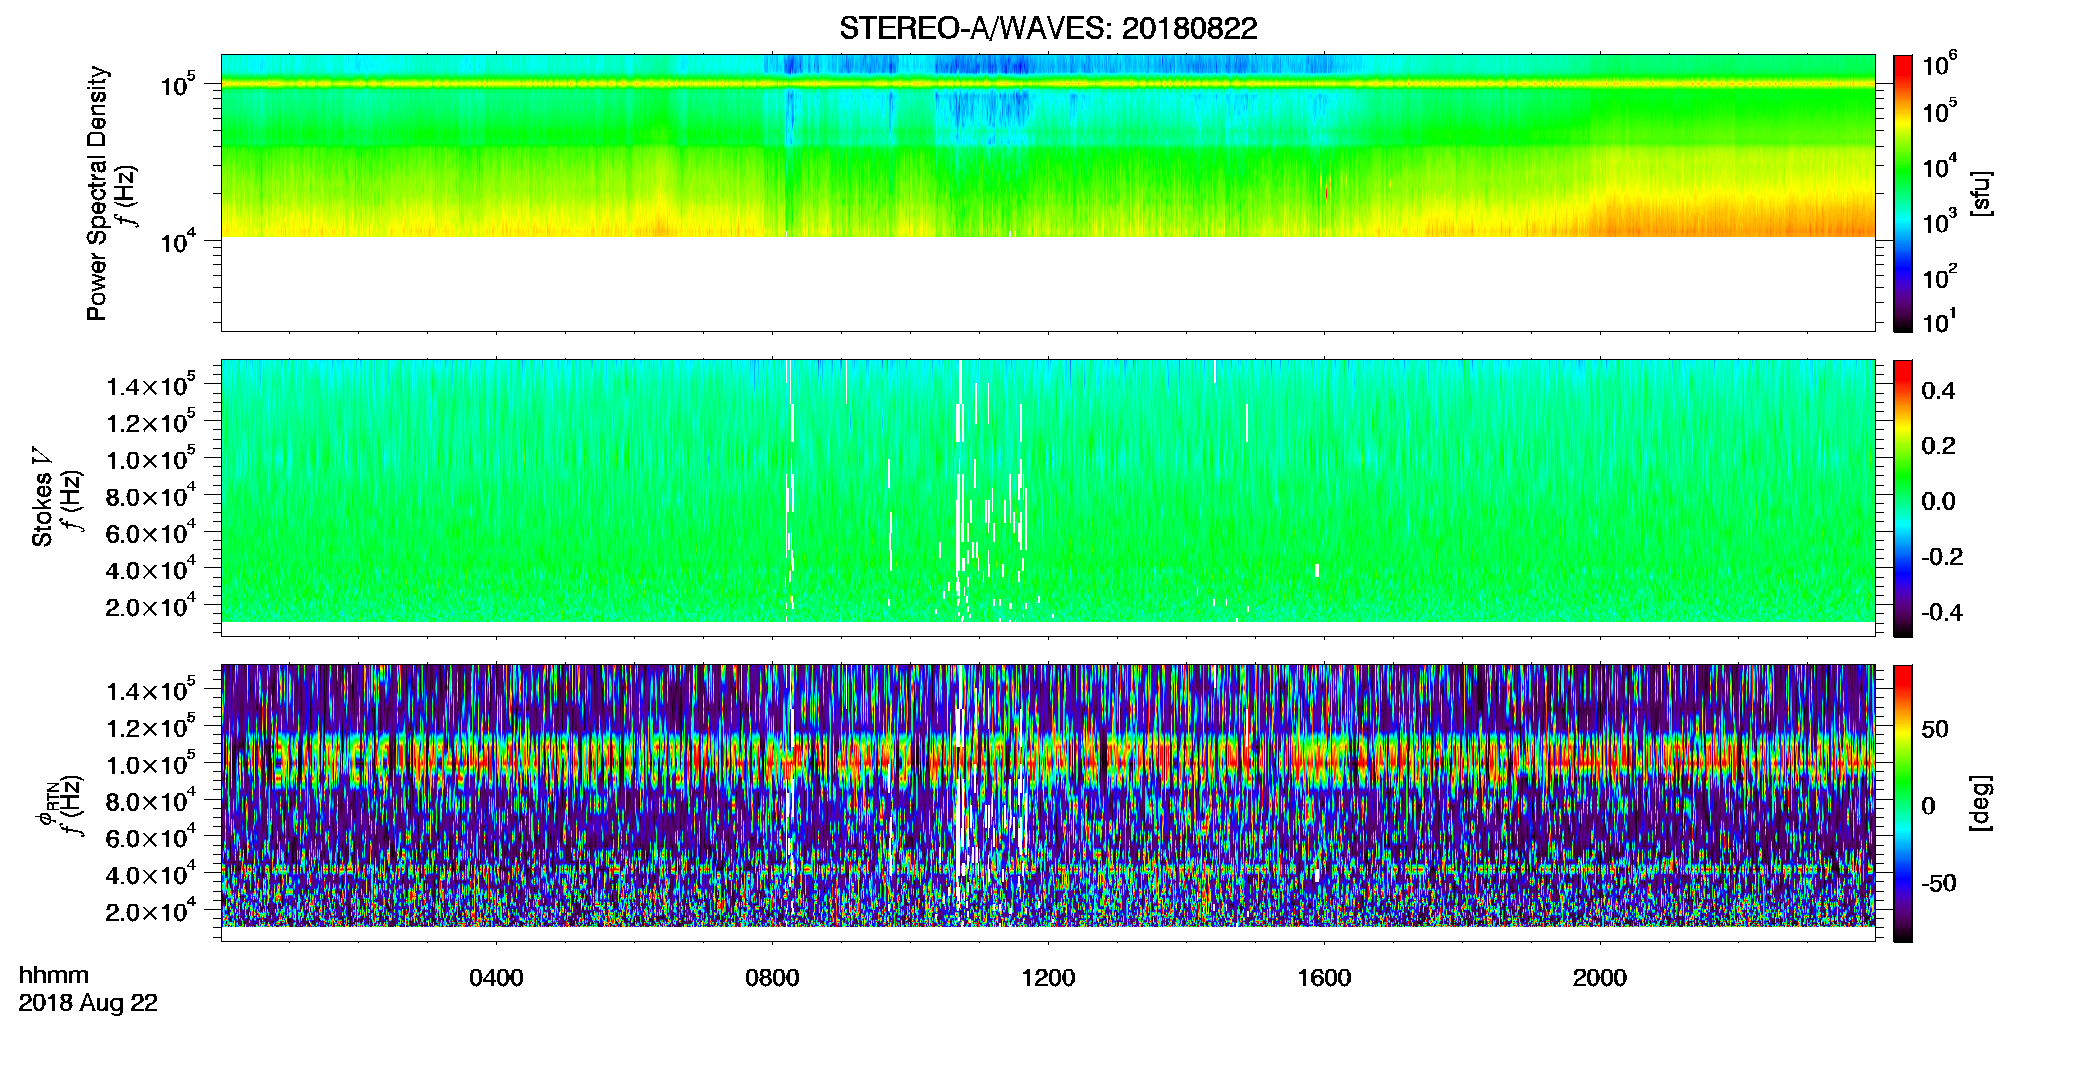Click the 1.2×10^5 tick in φRTN panel
2096x1080 pixels.
(x=150, y=728)
